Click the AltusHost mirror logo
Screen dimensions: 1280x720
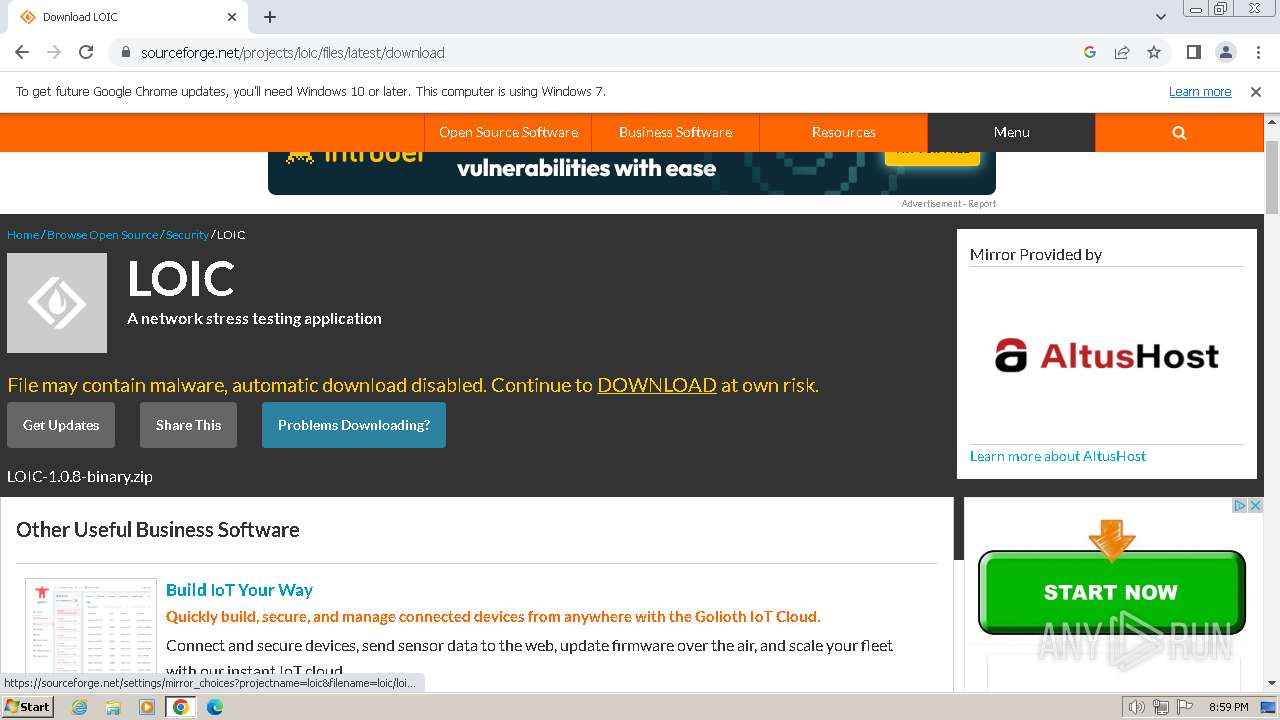(1107, 356)
